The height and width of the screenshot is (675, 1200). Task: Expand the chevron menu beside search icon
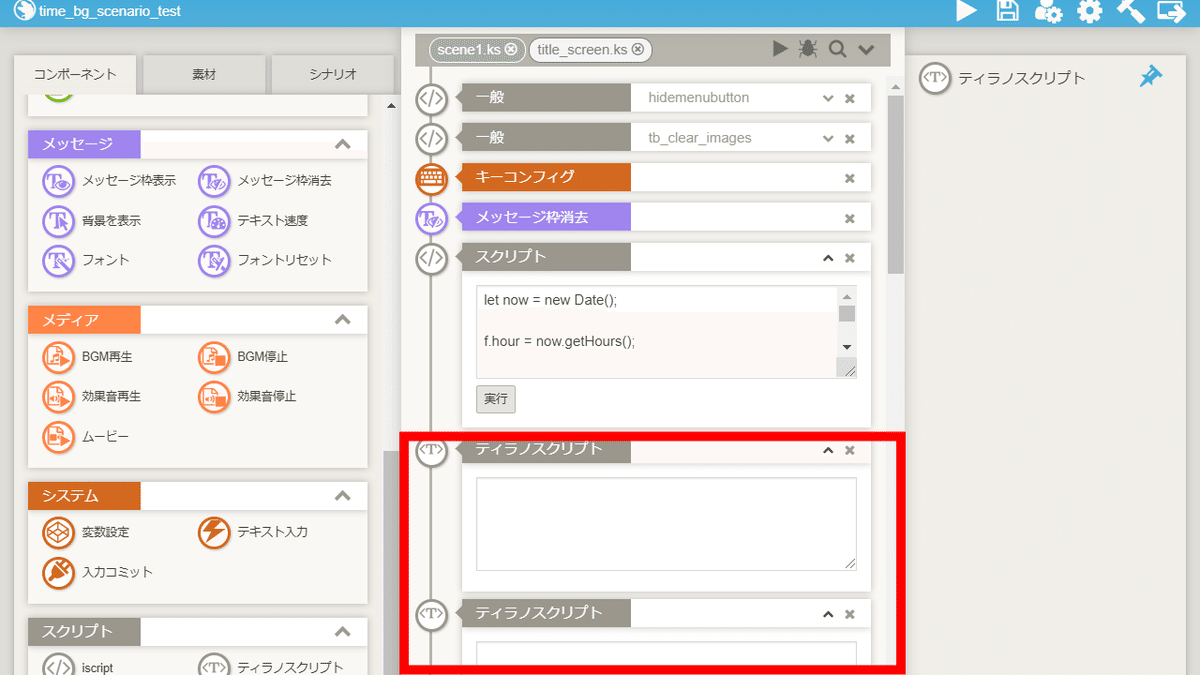(866, 49)
